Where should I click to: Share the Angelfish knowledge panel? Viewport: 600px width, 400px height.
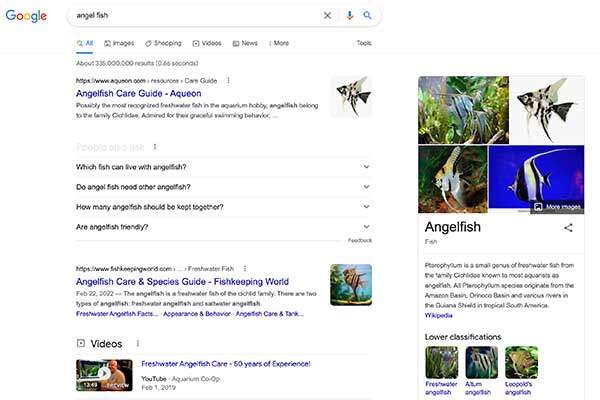(568, 228)
